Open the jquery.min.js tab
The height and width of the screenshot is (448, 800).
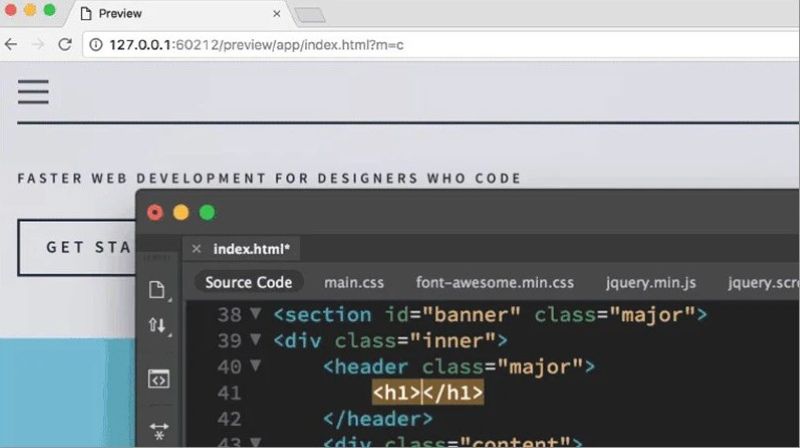[651, 283]
